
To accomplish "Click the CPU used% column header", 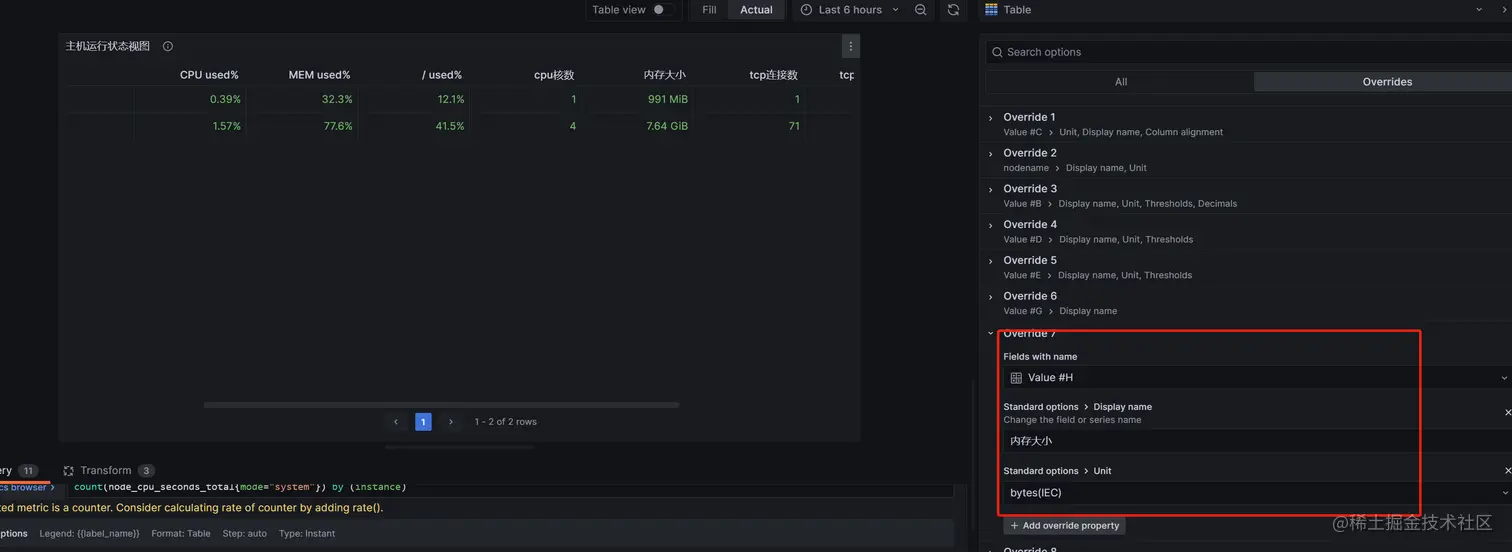I will click(209, 75).
